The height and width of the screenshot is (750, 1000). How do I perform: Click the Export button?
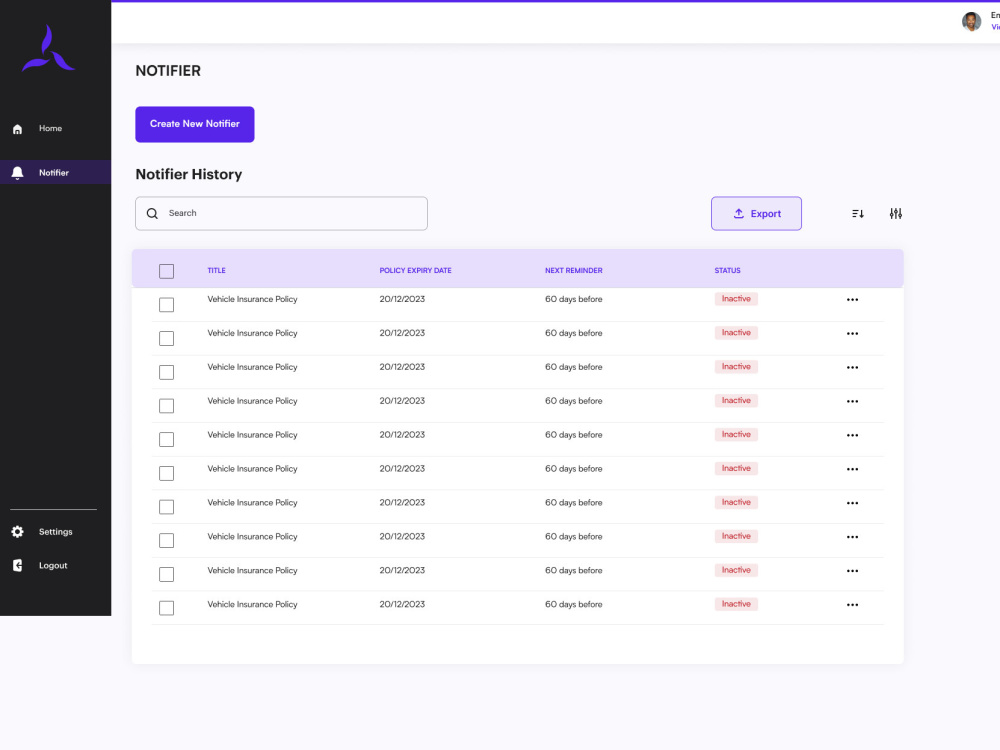tap(756, 214)
